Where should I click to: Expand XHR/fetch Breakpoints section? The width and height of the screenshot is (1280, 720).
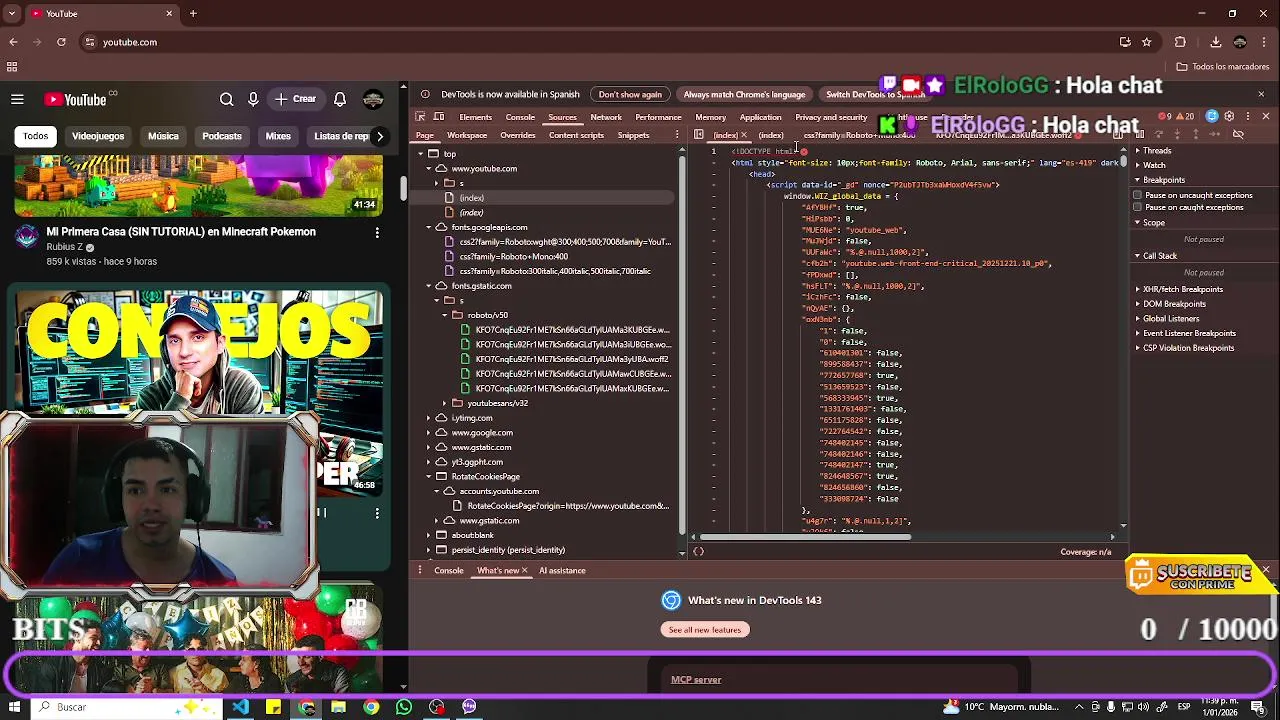point(1182,289)
